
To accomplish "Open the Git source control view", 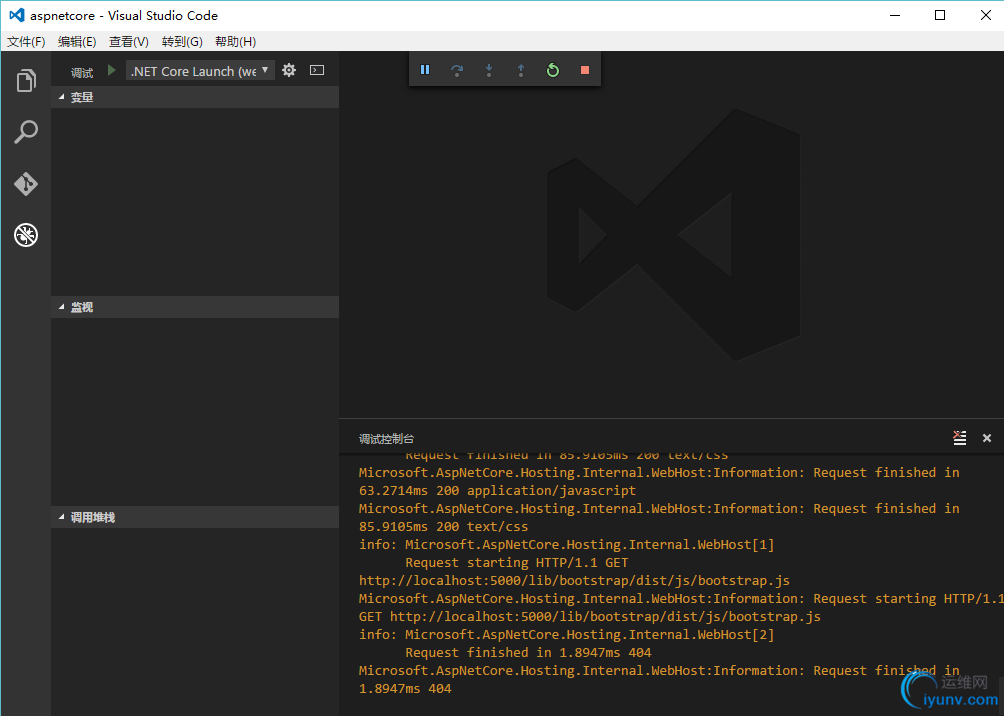I will pyautogui.click(x=26, y=184).
